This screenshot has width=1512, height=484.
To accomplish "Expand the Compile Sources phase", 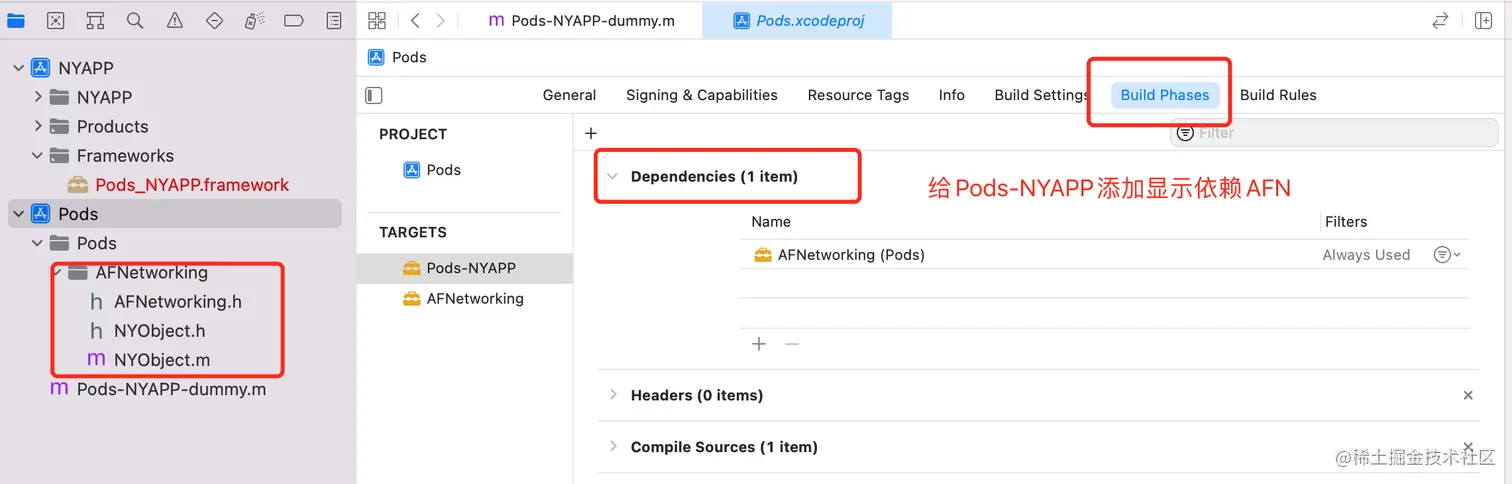I will coord(612,447).
